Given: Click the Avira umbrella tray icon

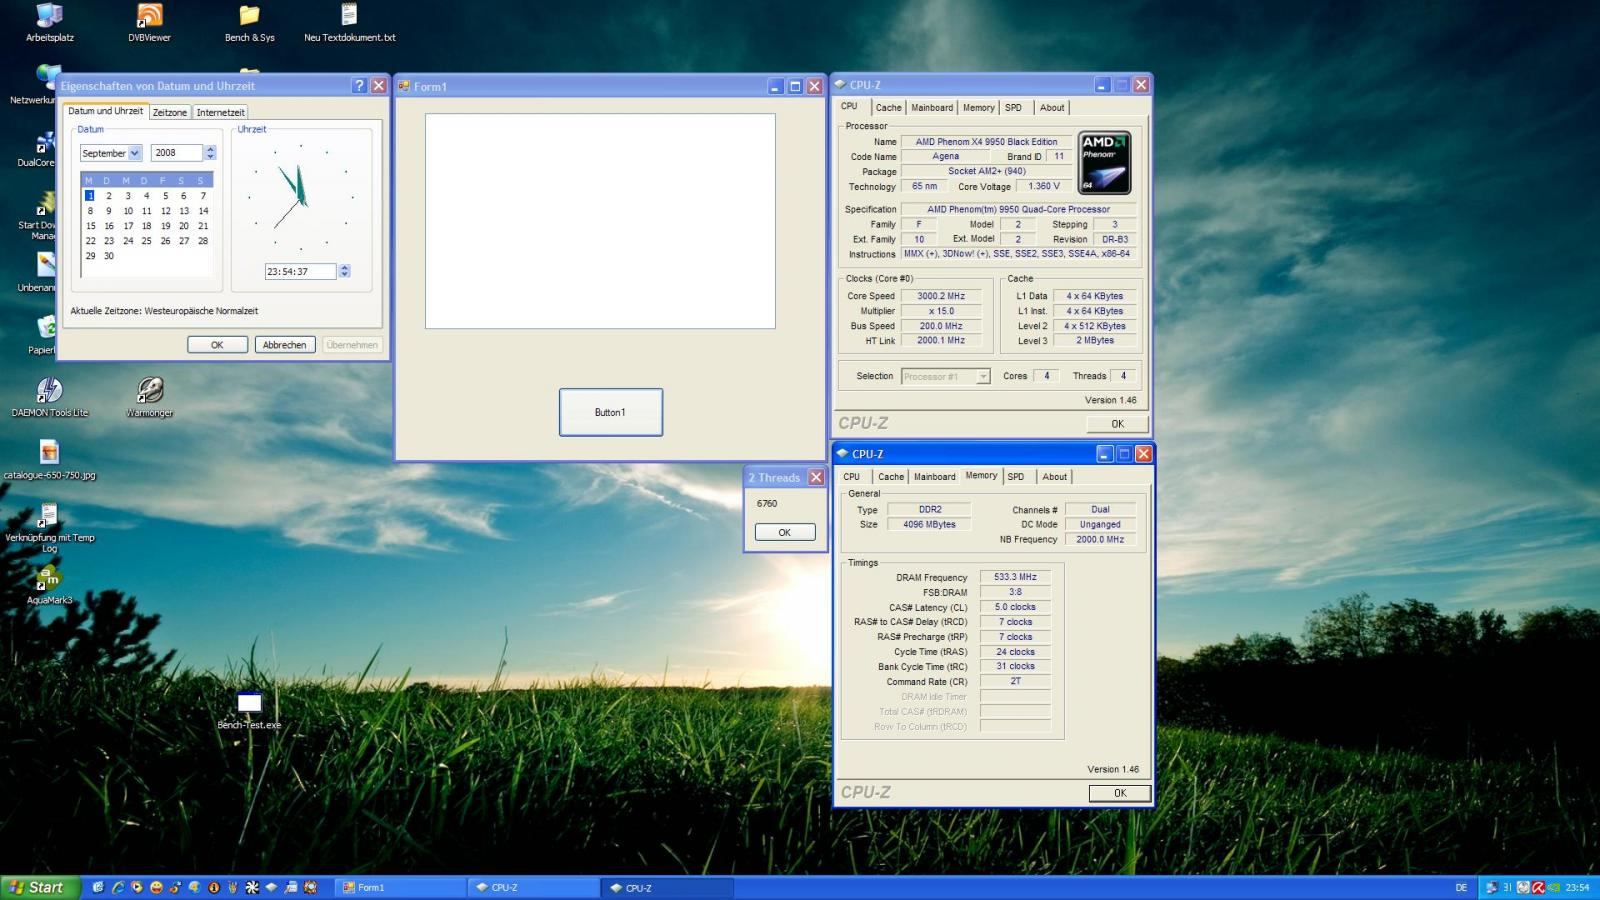Looking at the screenshot, I should pos(1539,887).
